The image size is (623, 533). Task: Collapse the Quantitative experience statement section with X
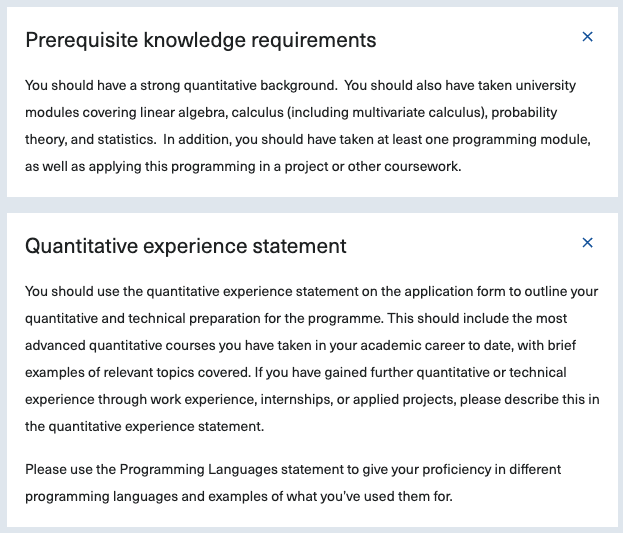click(x=587, y=242)
